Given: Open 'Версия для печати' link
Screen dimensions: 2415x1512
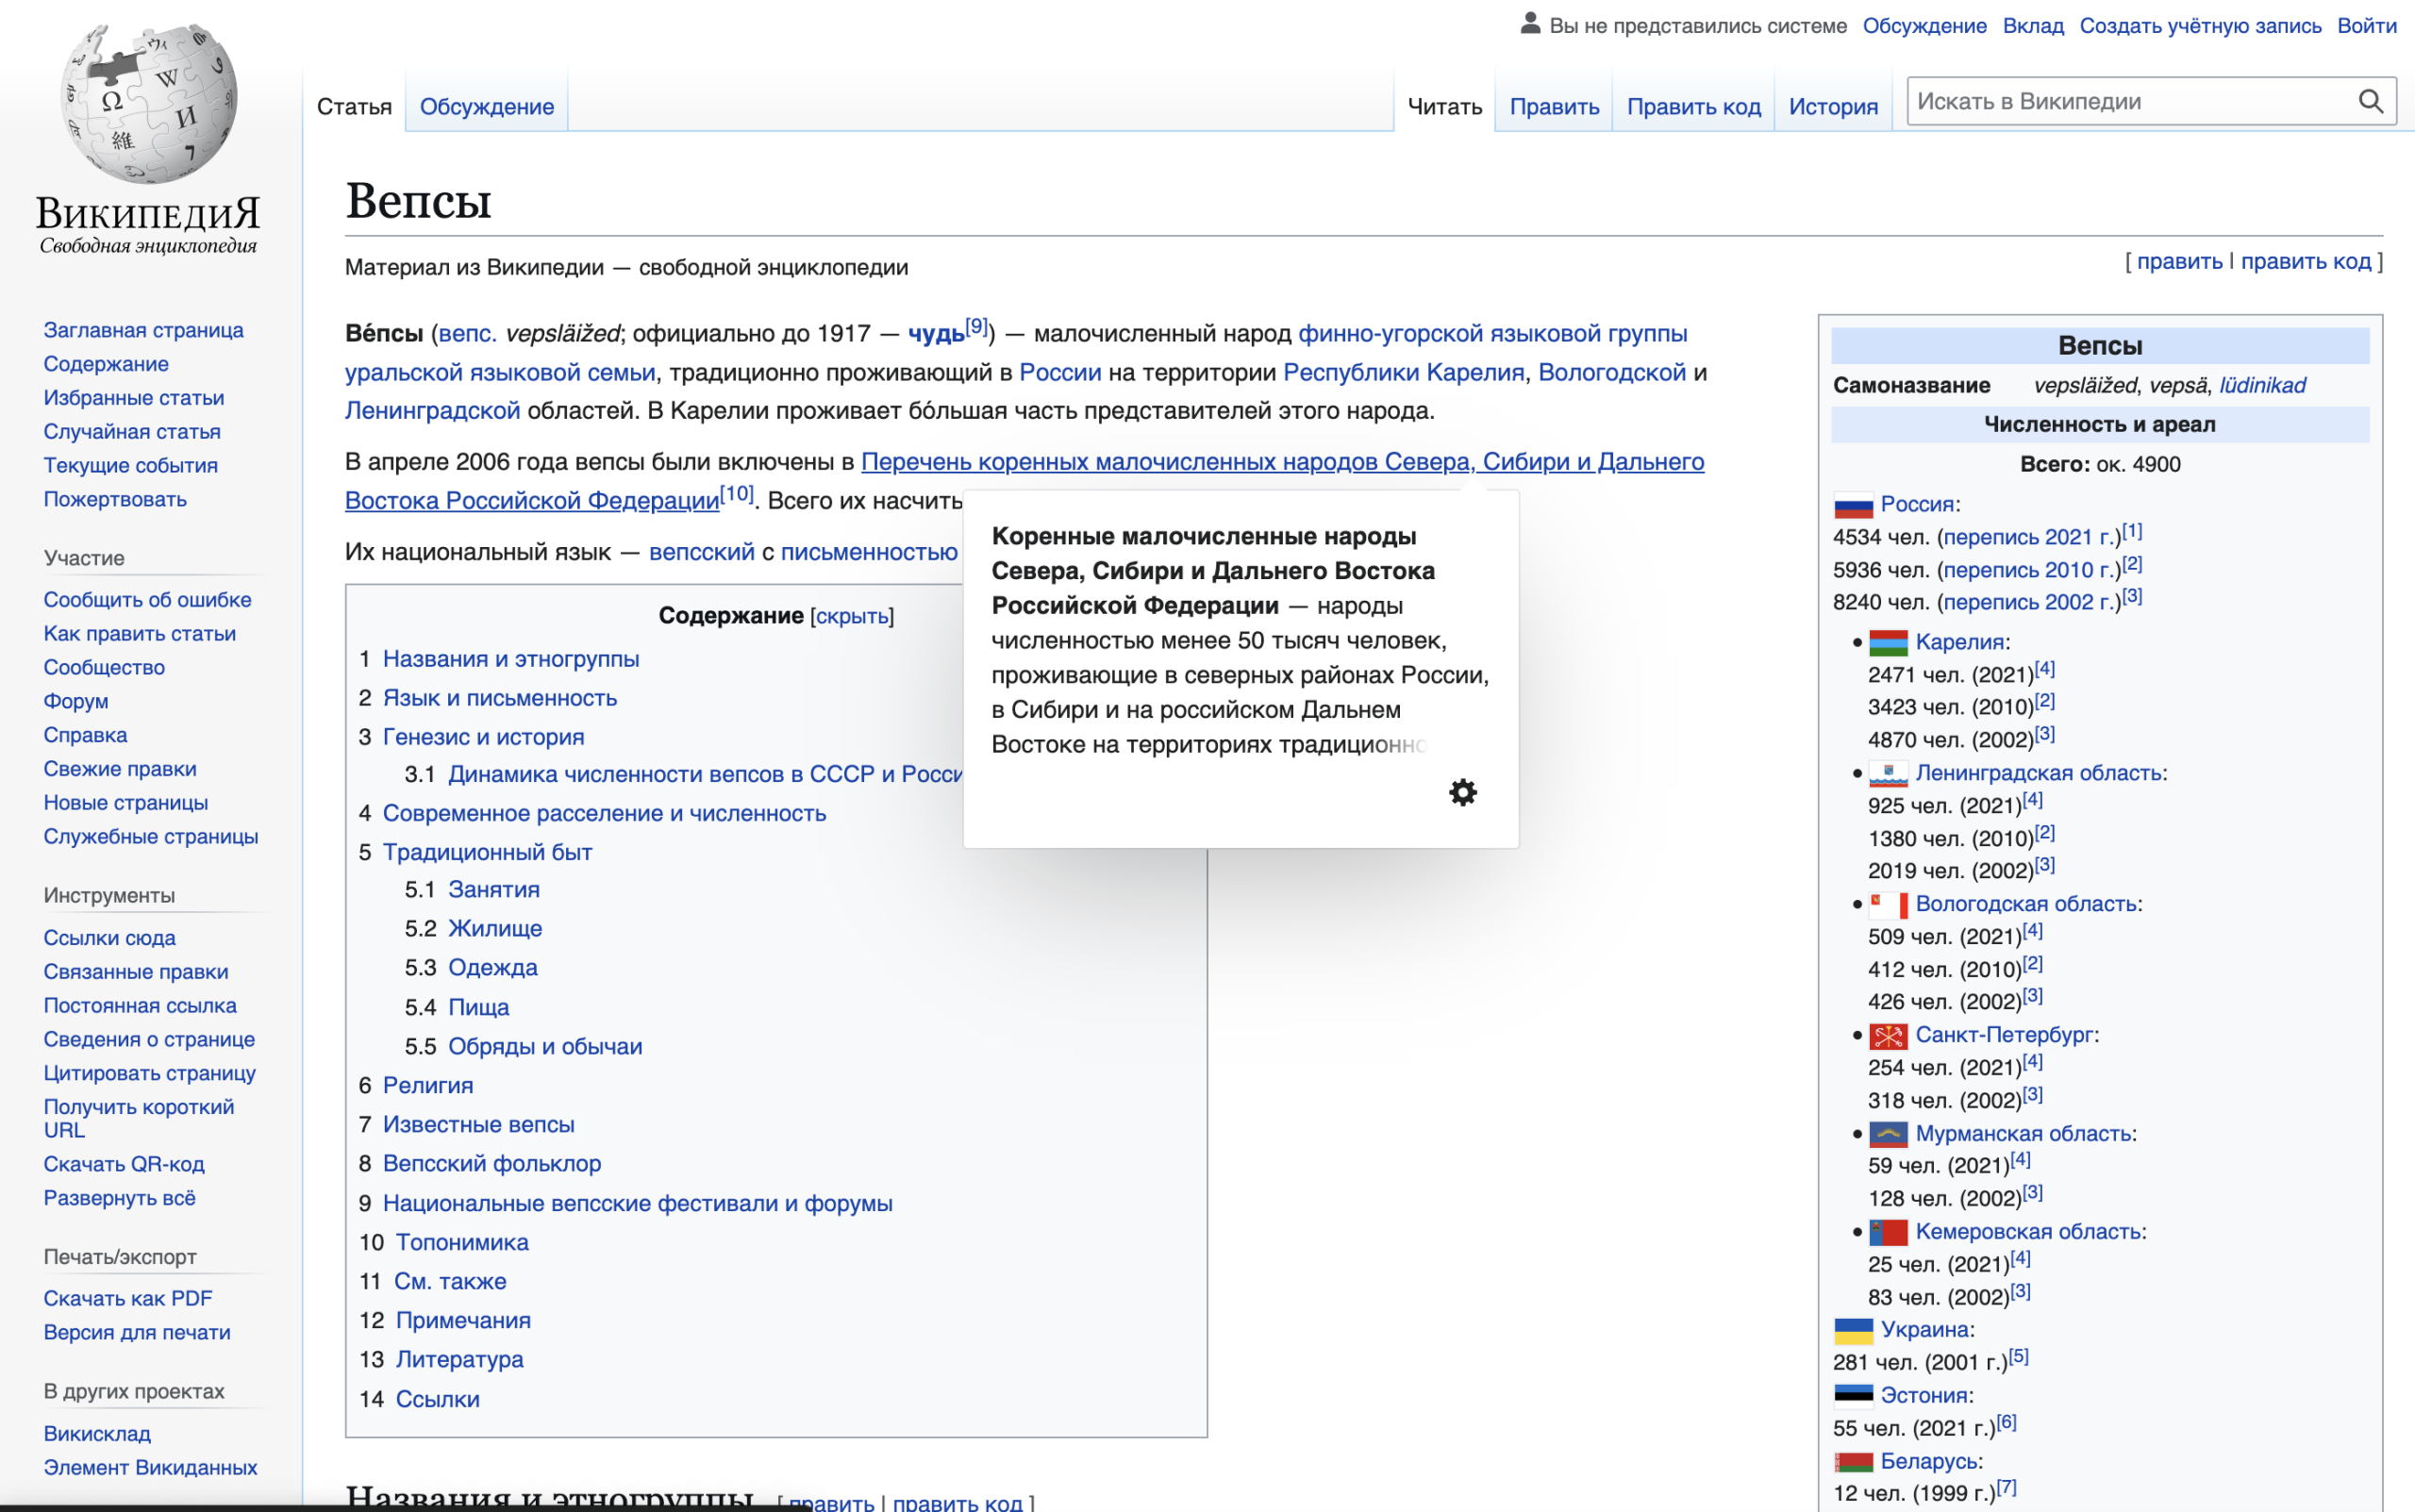Looking at the screenshot, I should tap(137, 1333).
